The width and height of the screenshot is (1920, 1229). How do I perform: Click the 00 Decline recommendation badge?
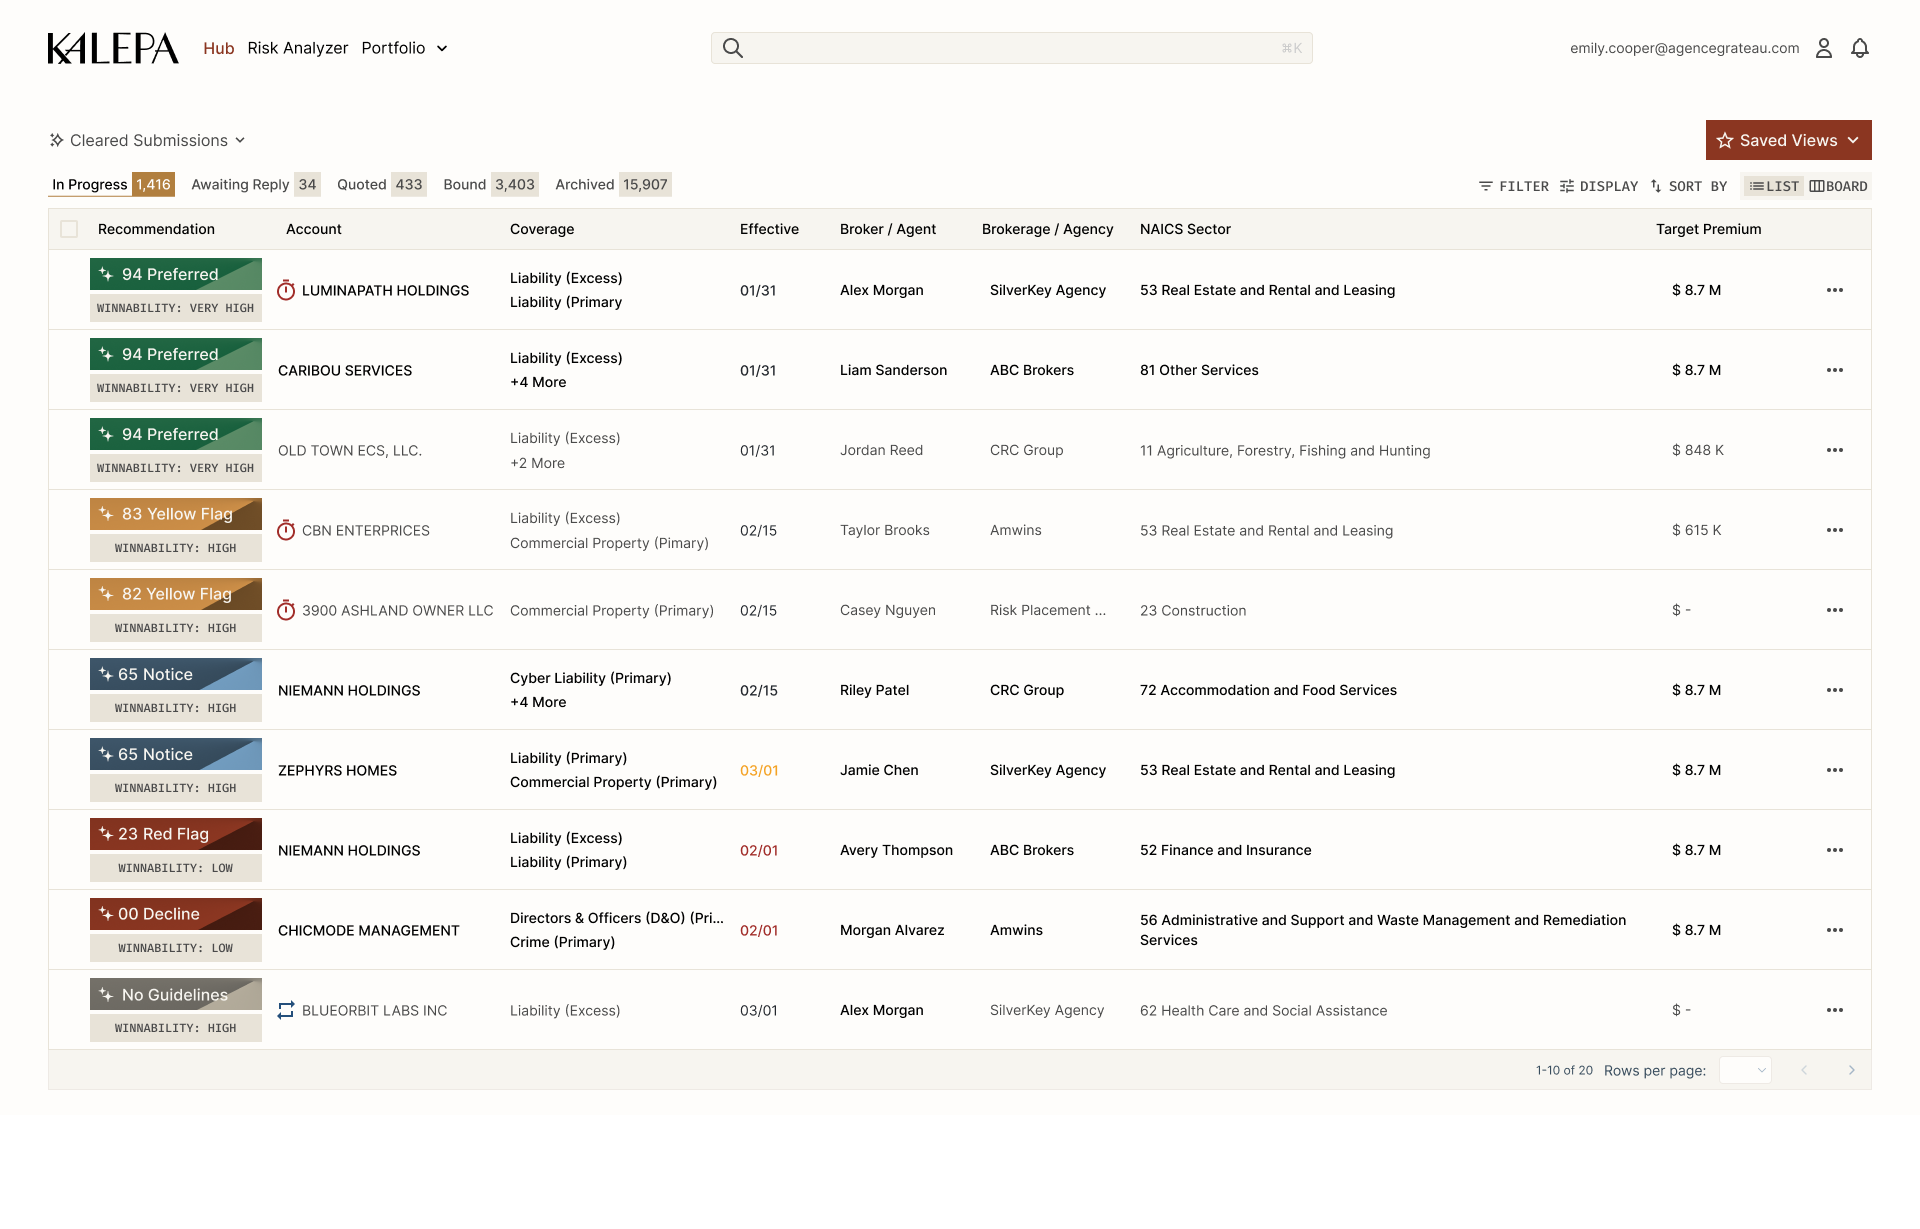[176, 914]
